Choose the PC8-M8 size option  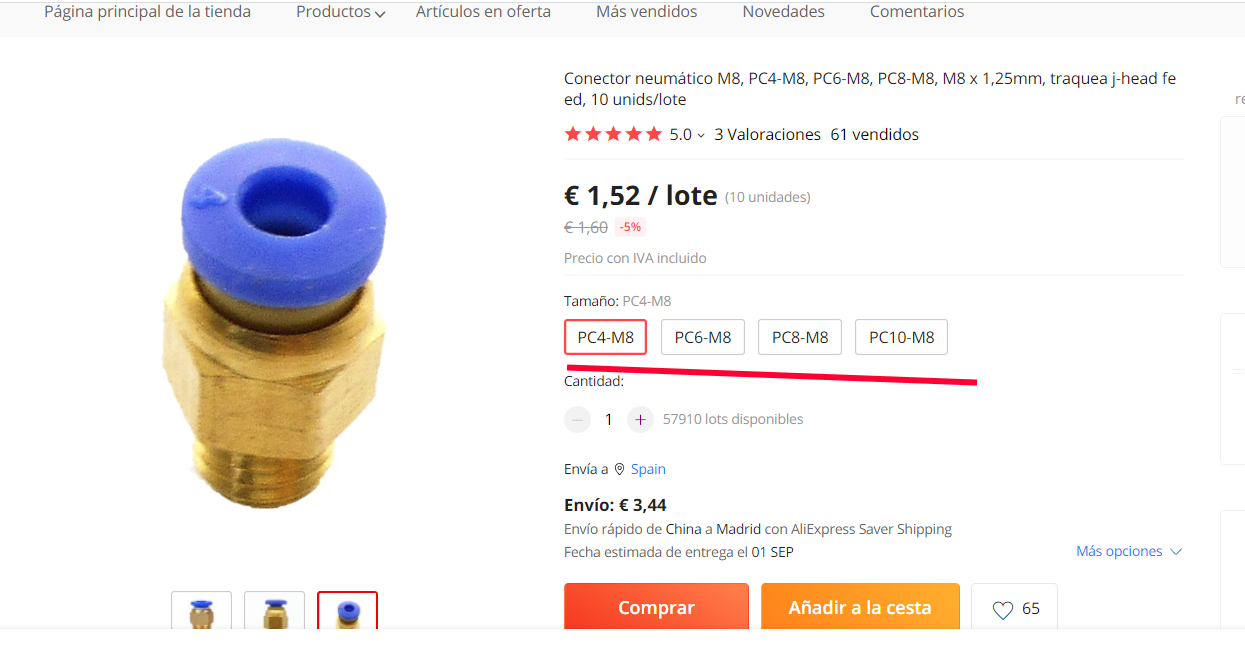800,337
